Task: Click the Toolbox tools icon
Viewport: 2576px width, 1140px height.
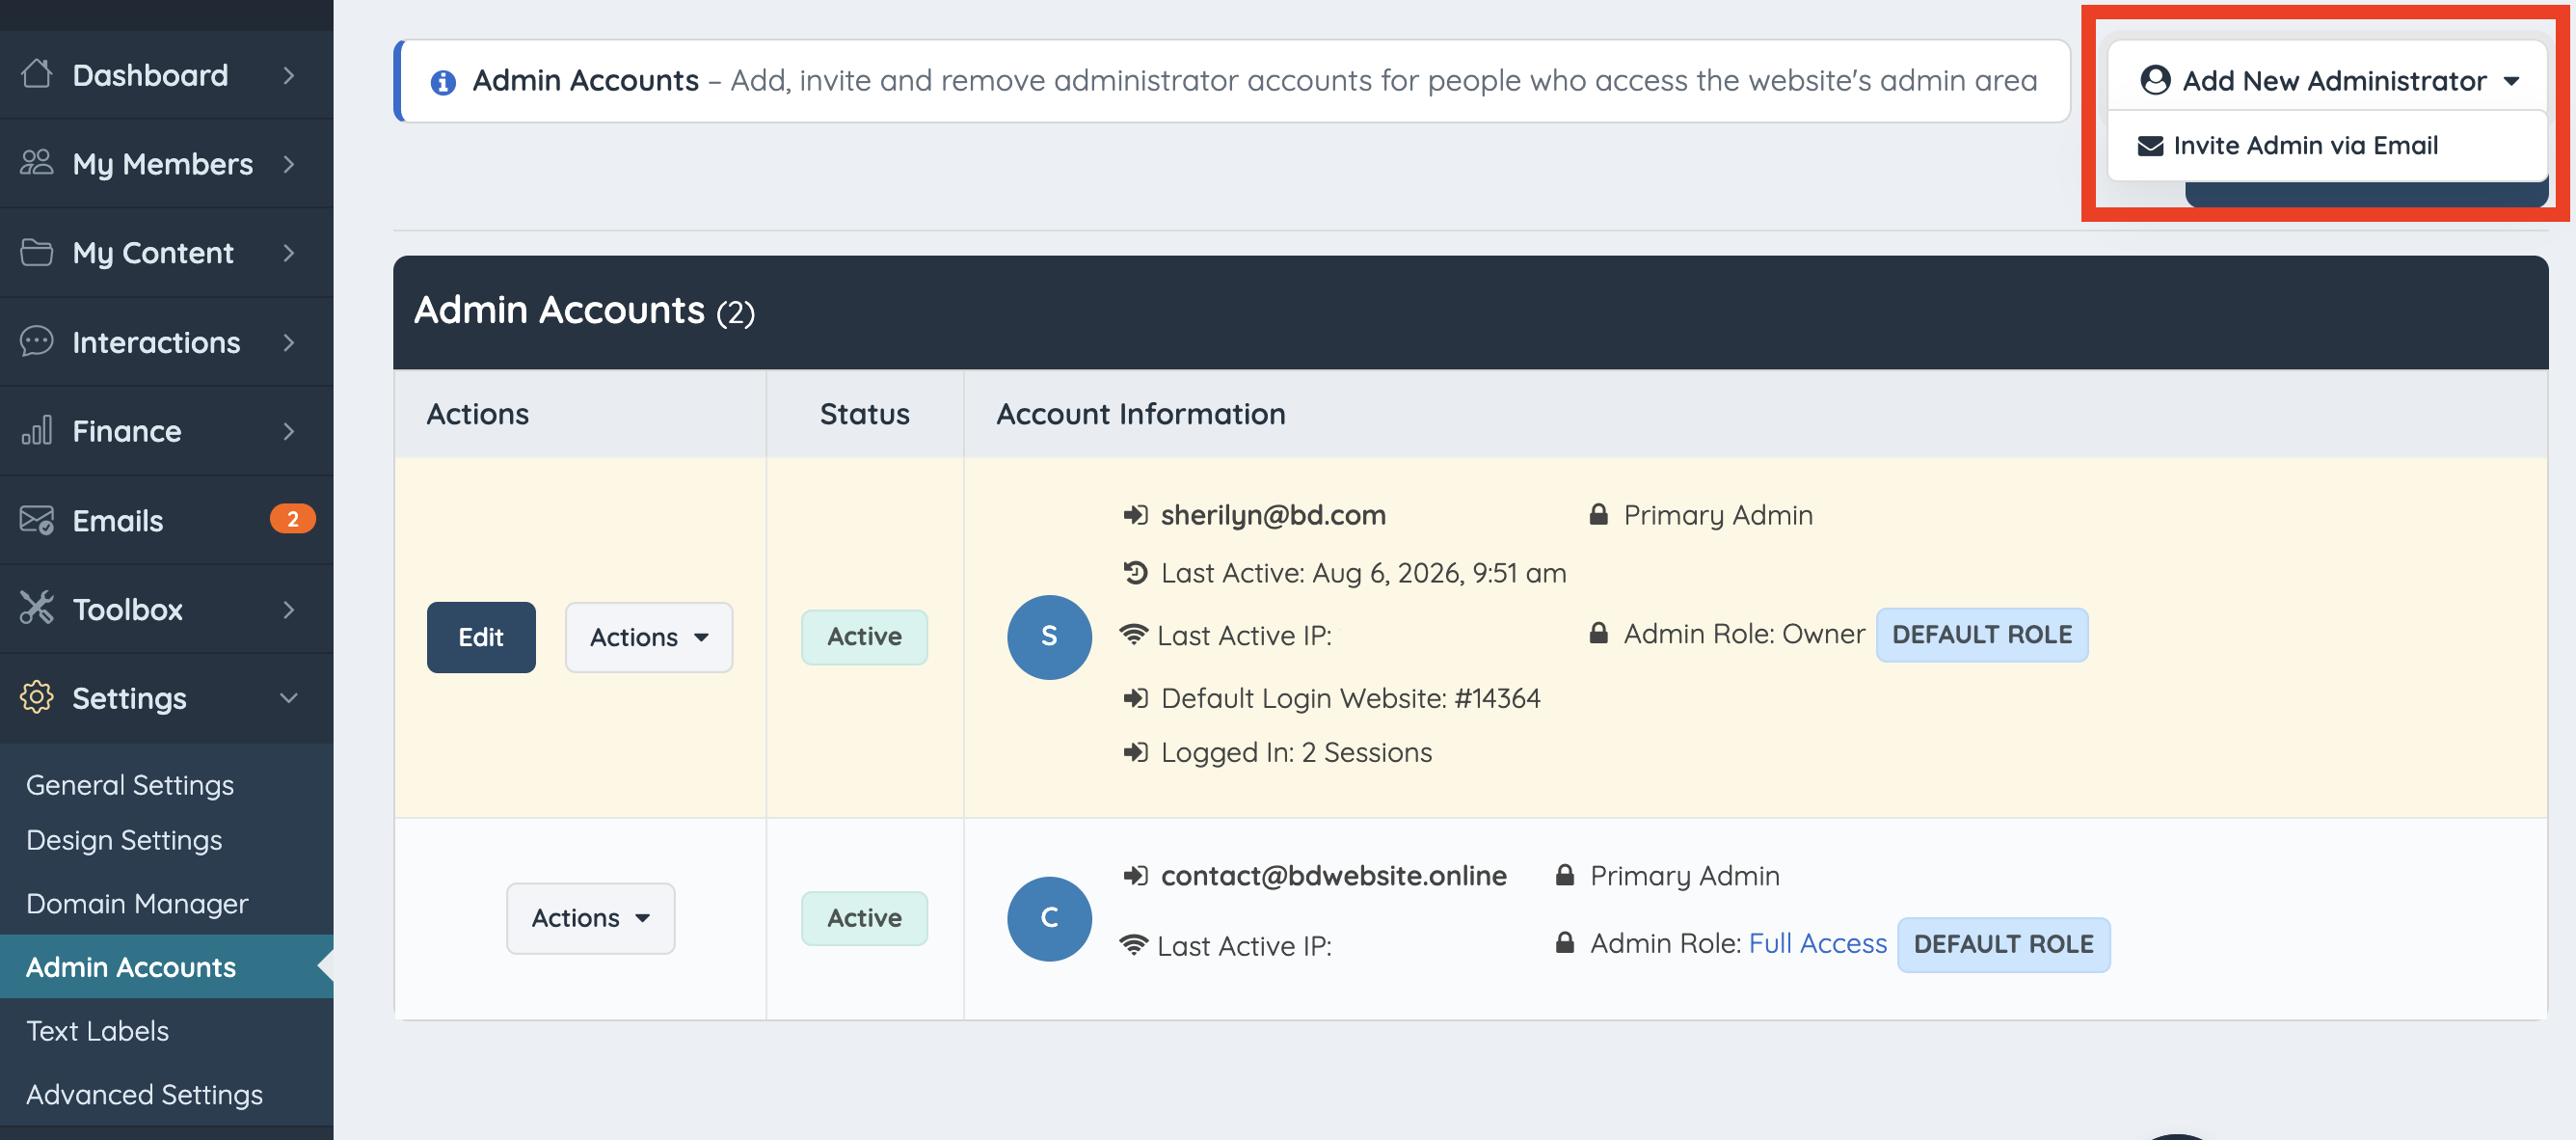Action: [37, 608]
